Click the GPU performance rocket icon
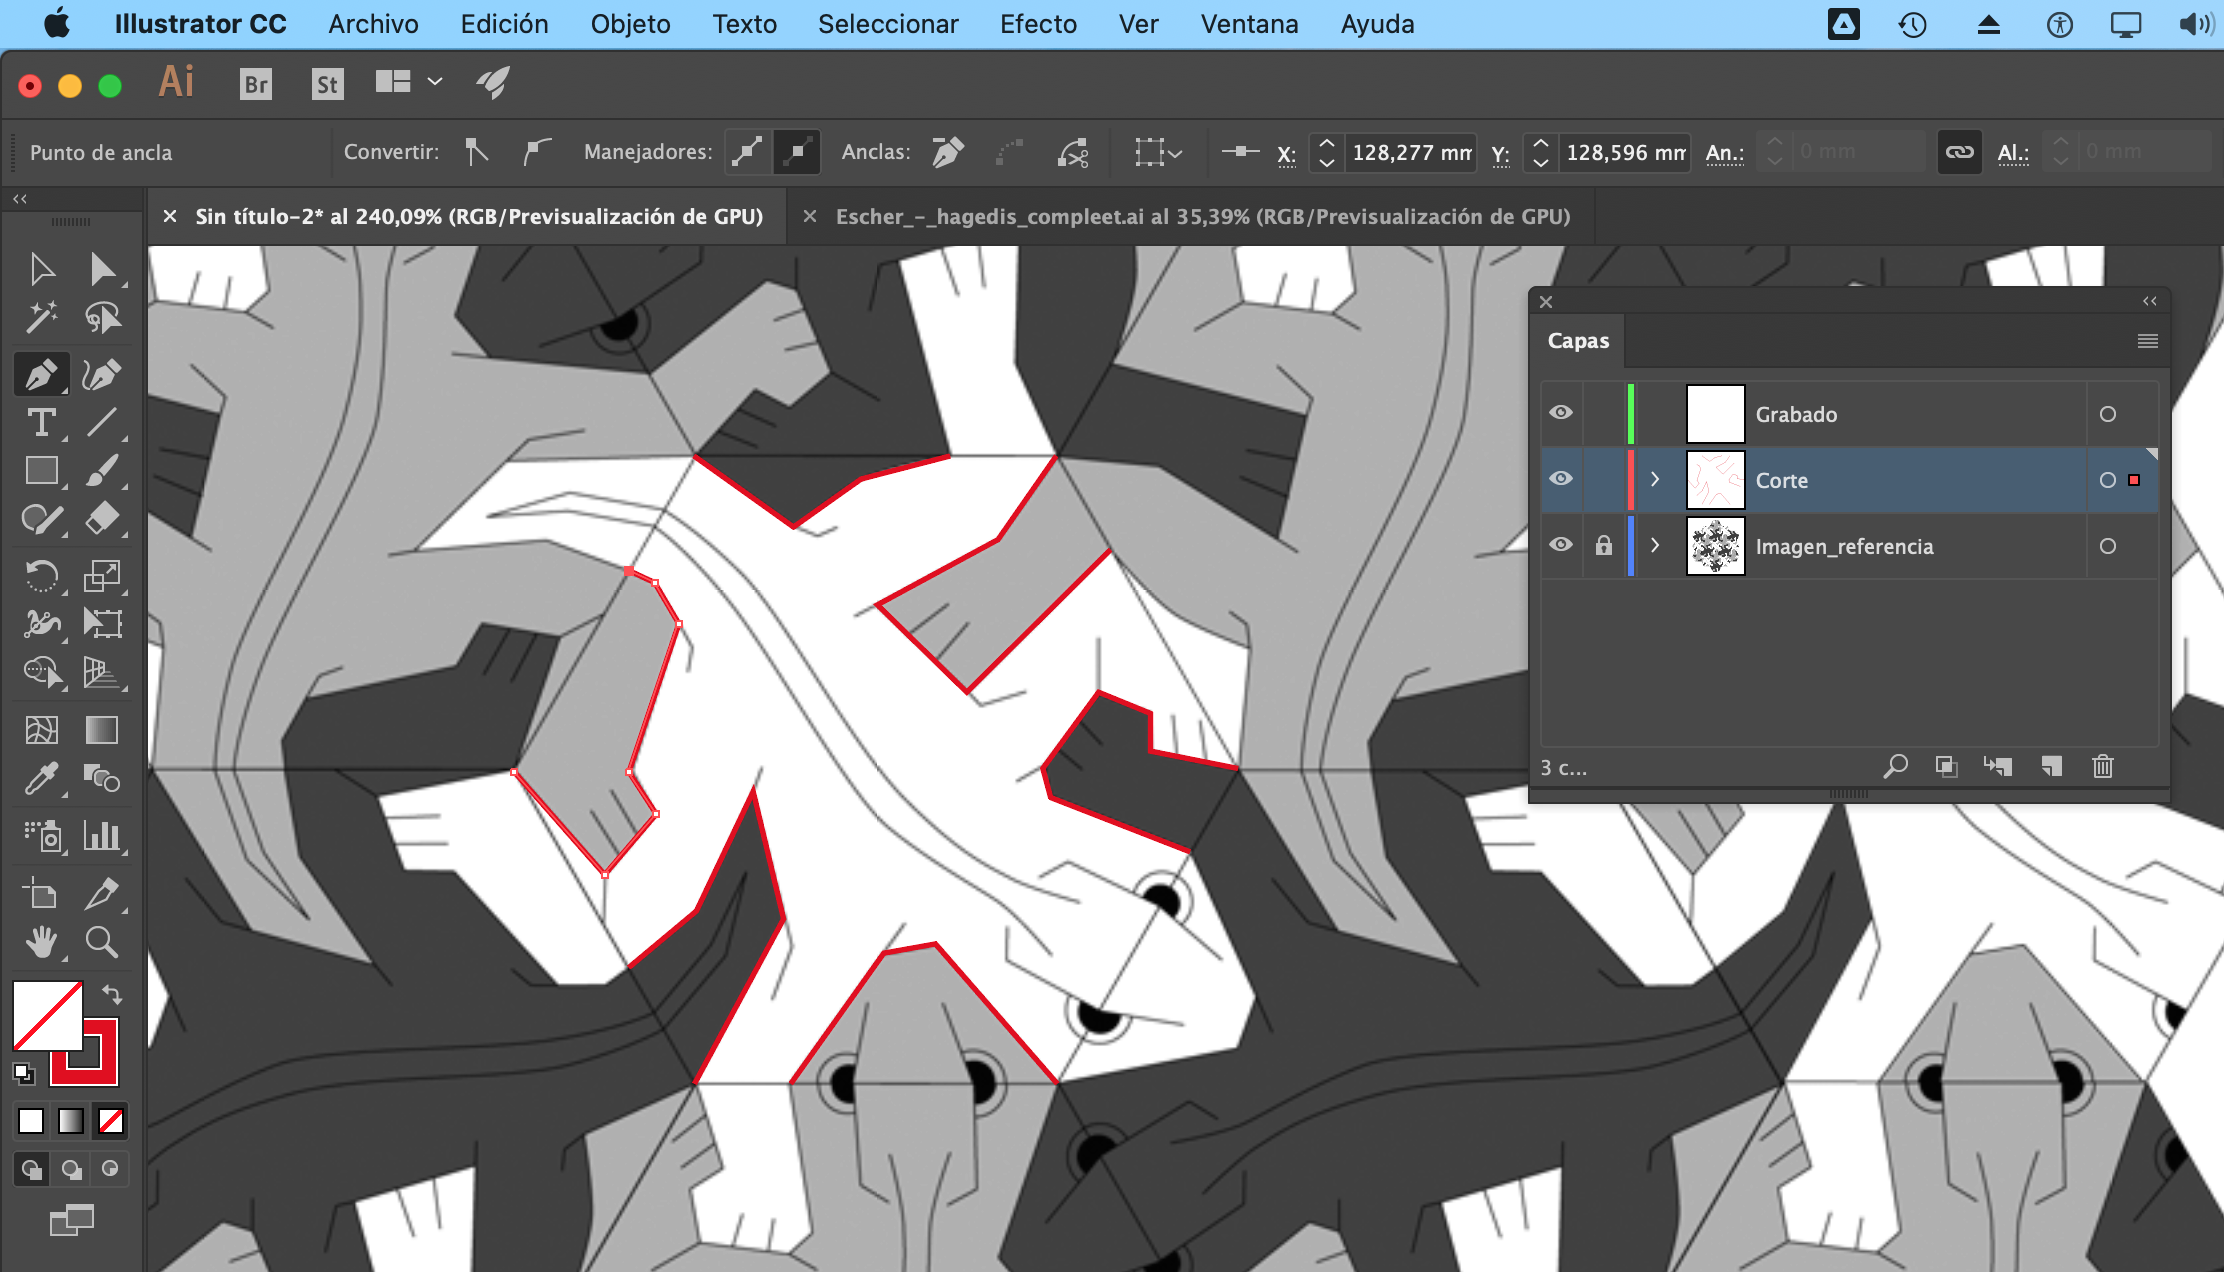Screen dimensions: 2224x1272 pyautogui.click(x=493, y=82)
